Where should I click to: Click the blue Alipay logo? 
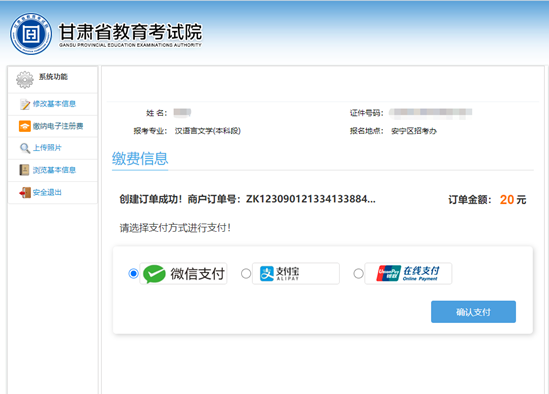click(x=267, y=274)
